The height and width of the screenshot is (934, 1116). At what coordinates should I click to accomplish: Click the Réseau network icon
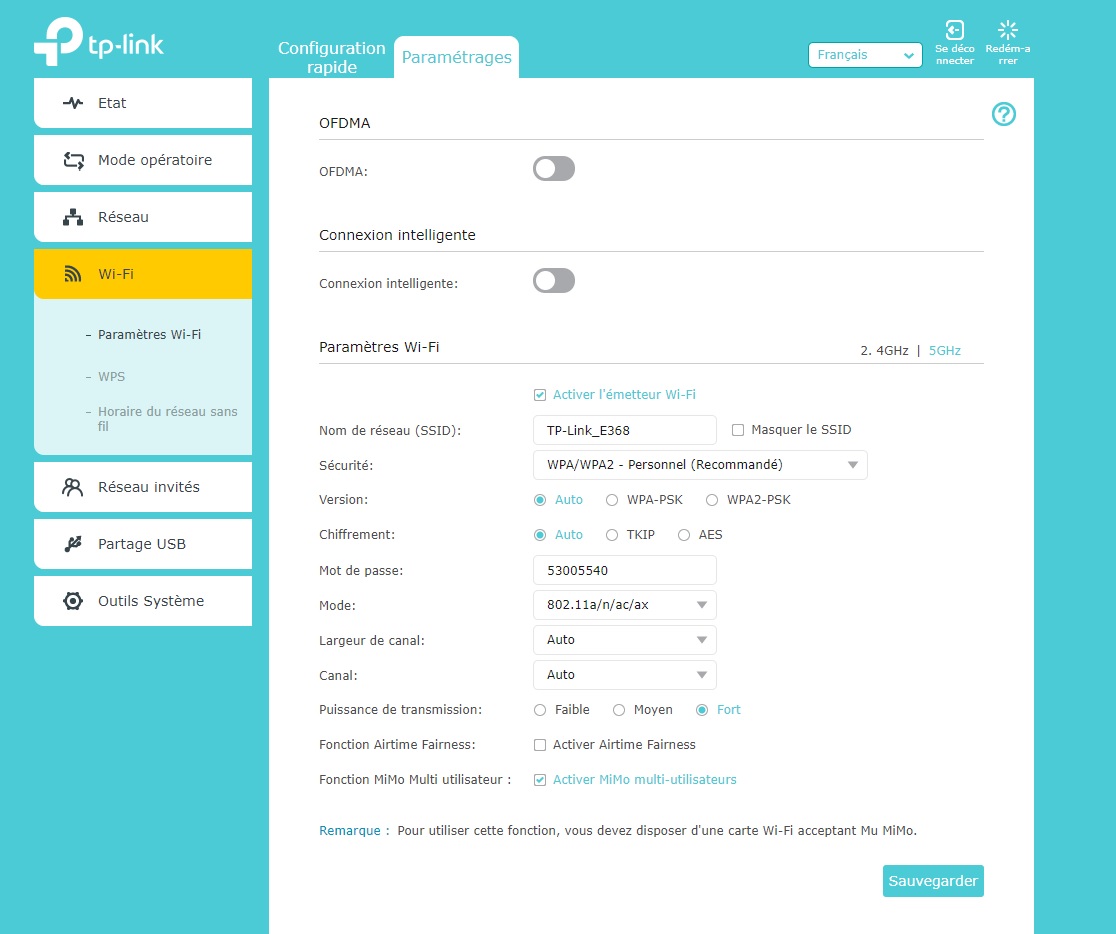[x=73, y=217]
